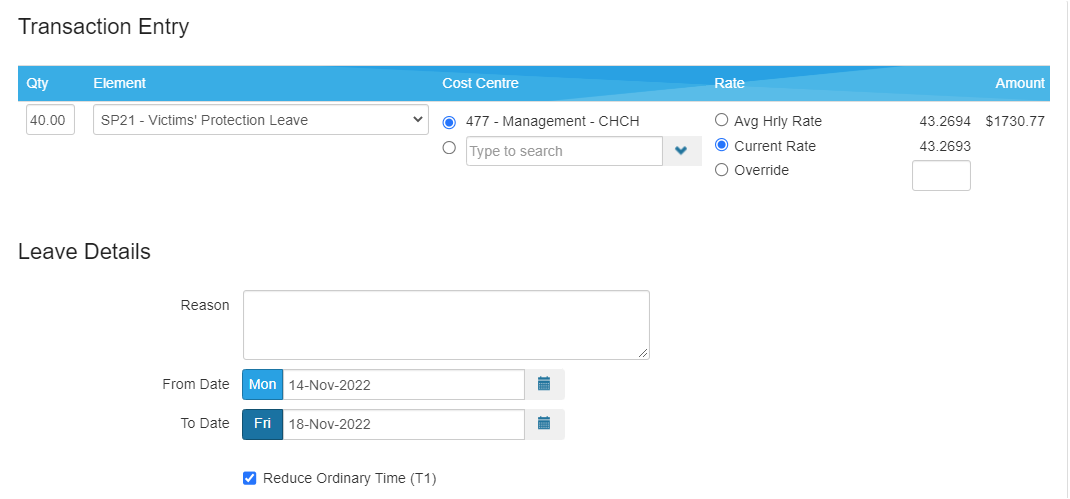
Task: Untick Reduce Ordinary Time (T1) checkbox
Action: coord(250,478)
